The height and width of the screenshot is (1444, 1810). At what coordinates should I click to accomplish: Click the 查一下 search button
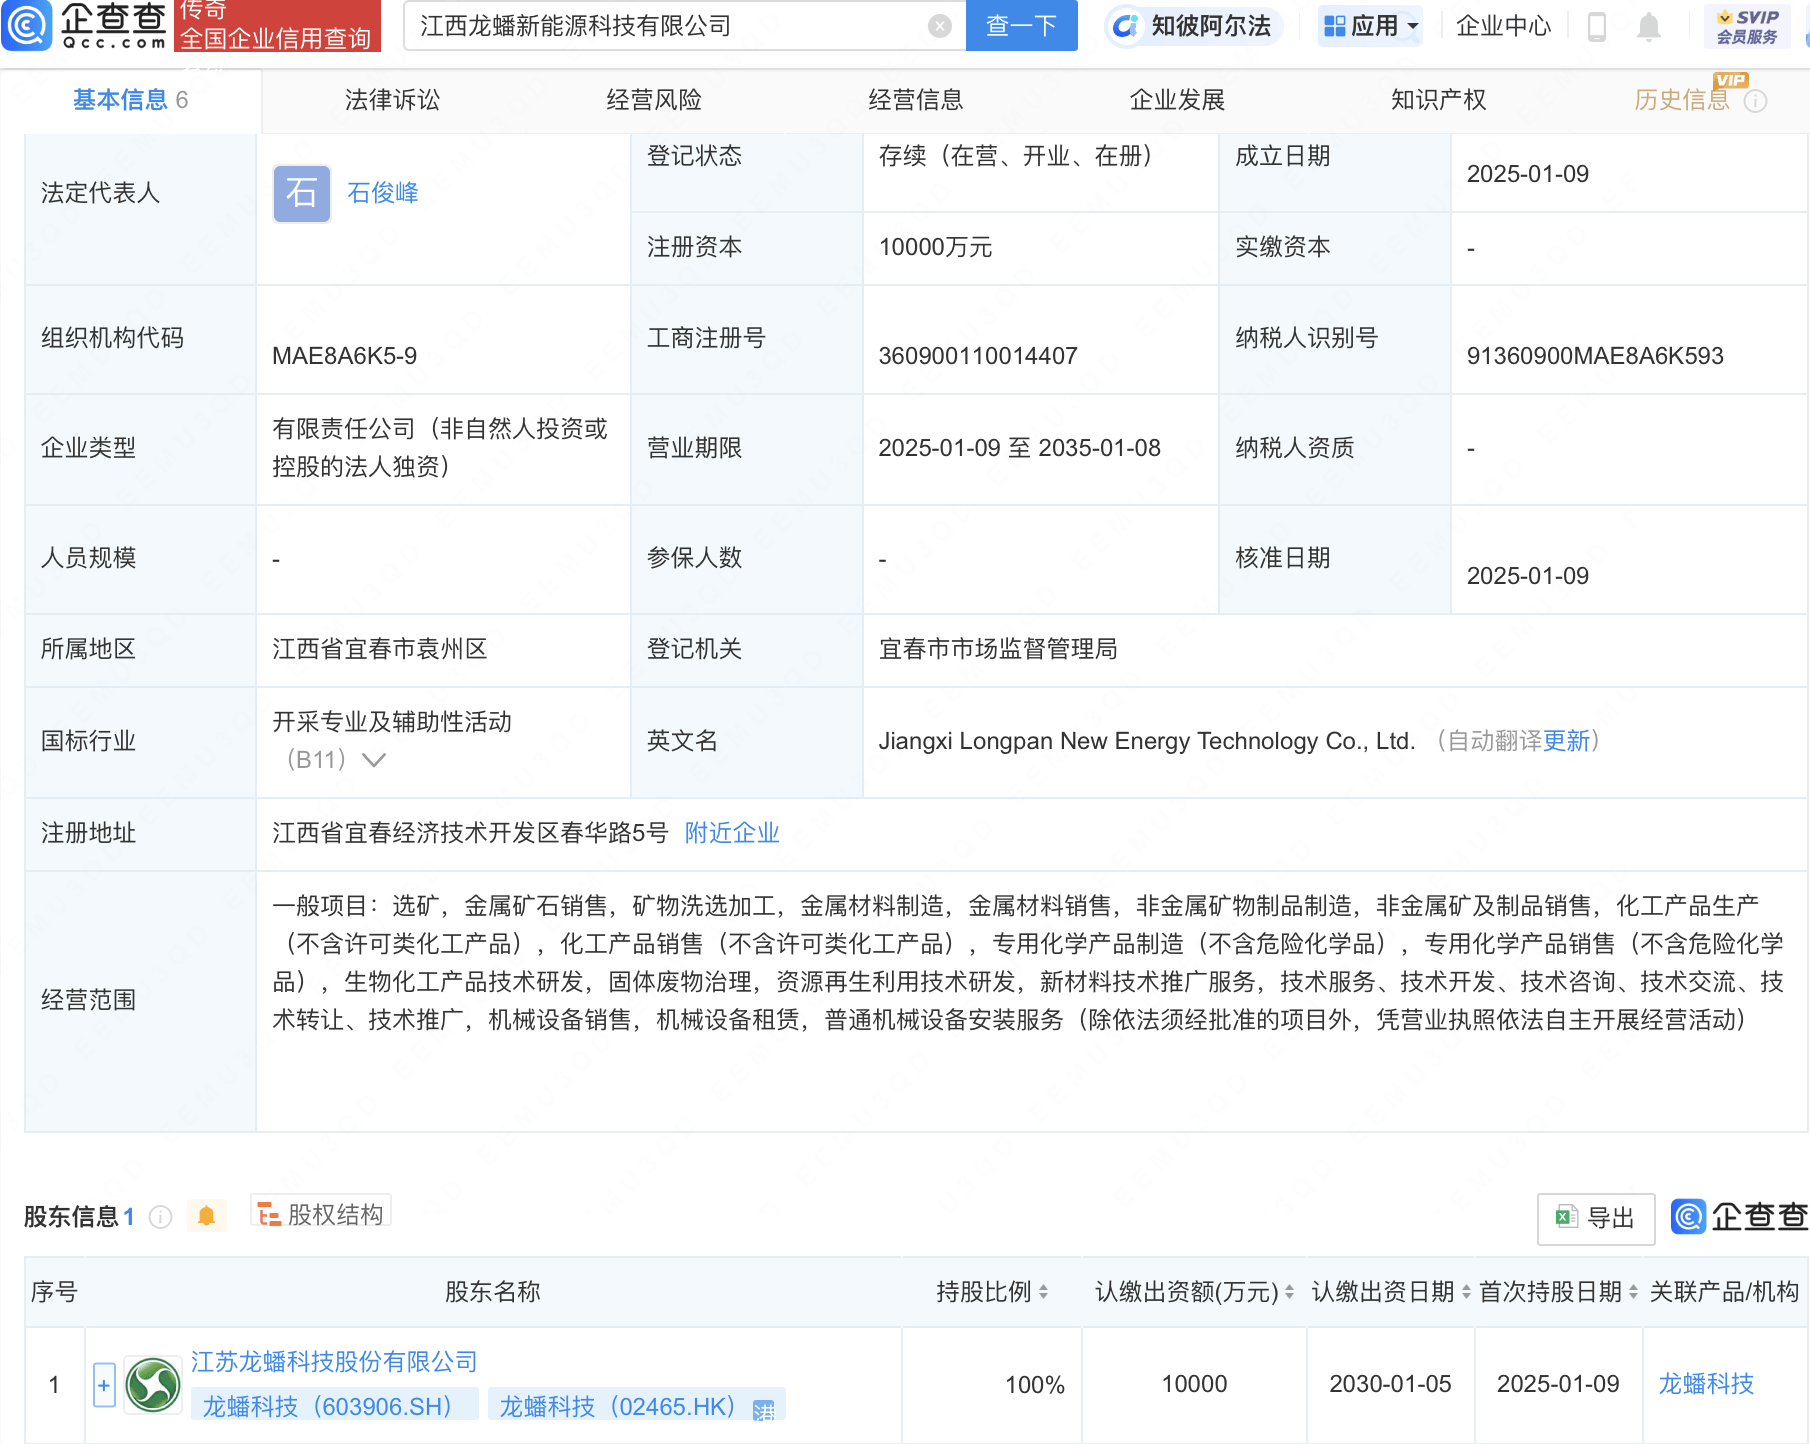click(1020, 25)
